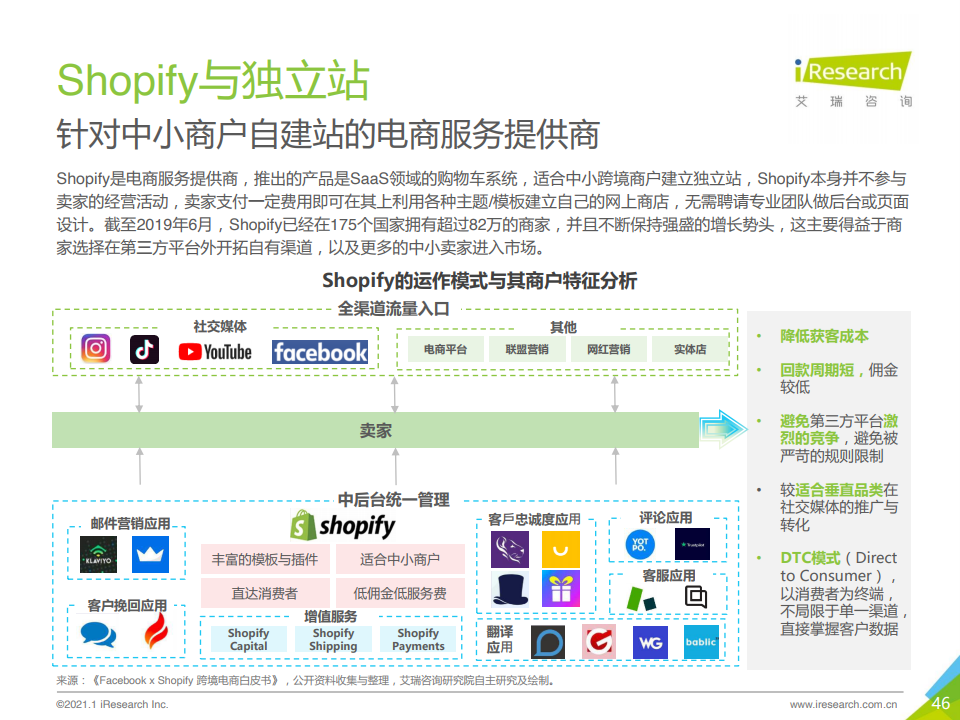Click the green Zendesk-style support icon
The height and width of the screenshot is (720, 960).
click(x=641, y=599)
